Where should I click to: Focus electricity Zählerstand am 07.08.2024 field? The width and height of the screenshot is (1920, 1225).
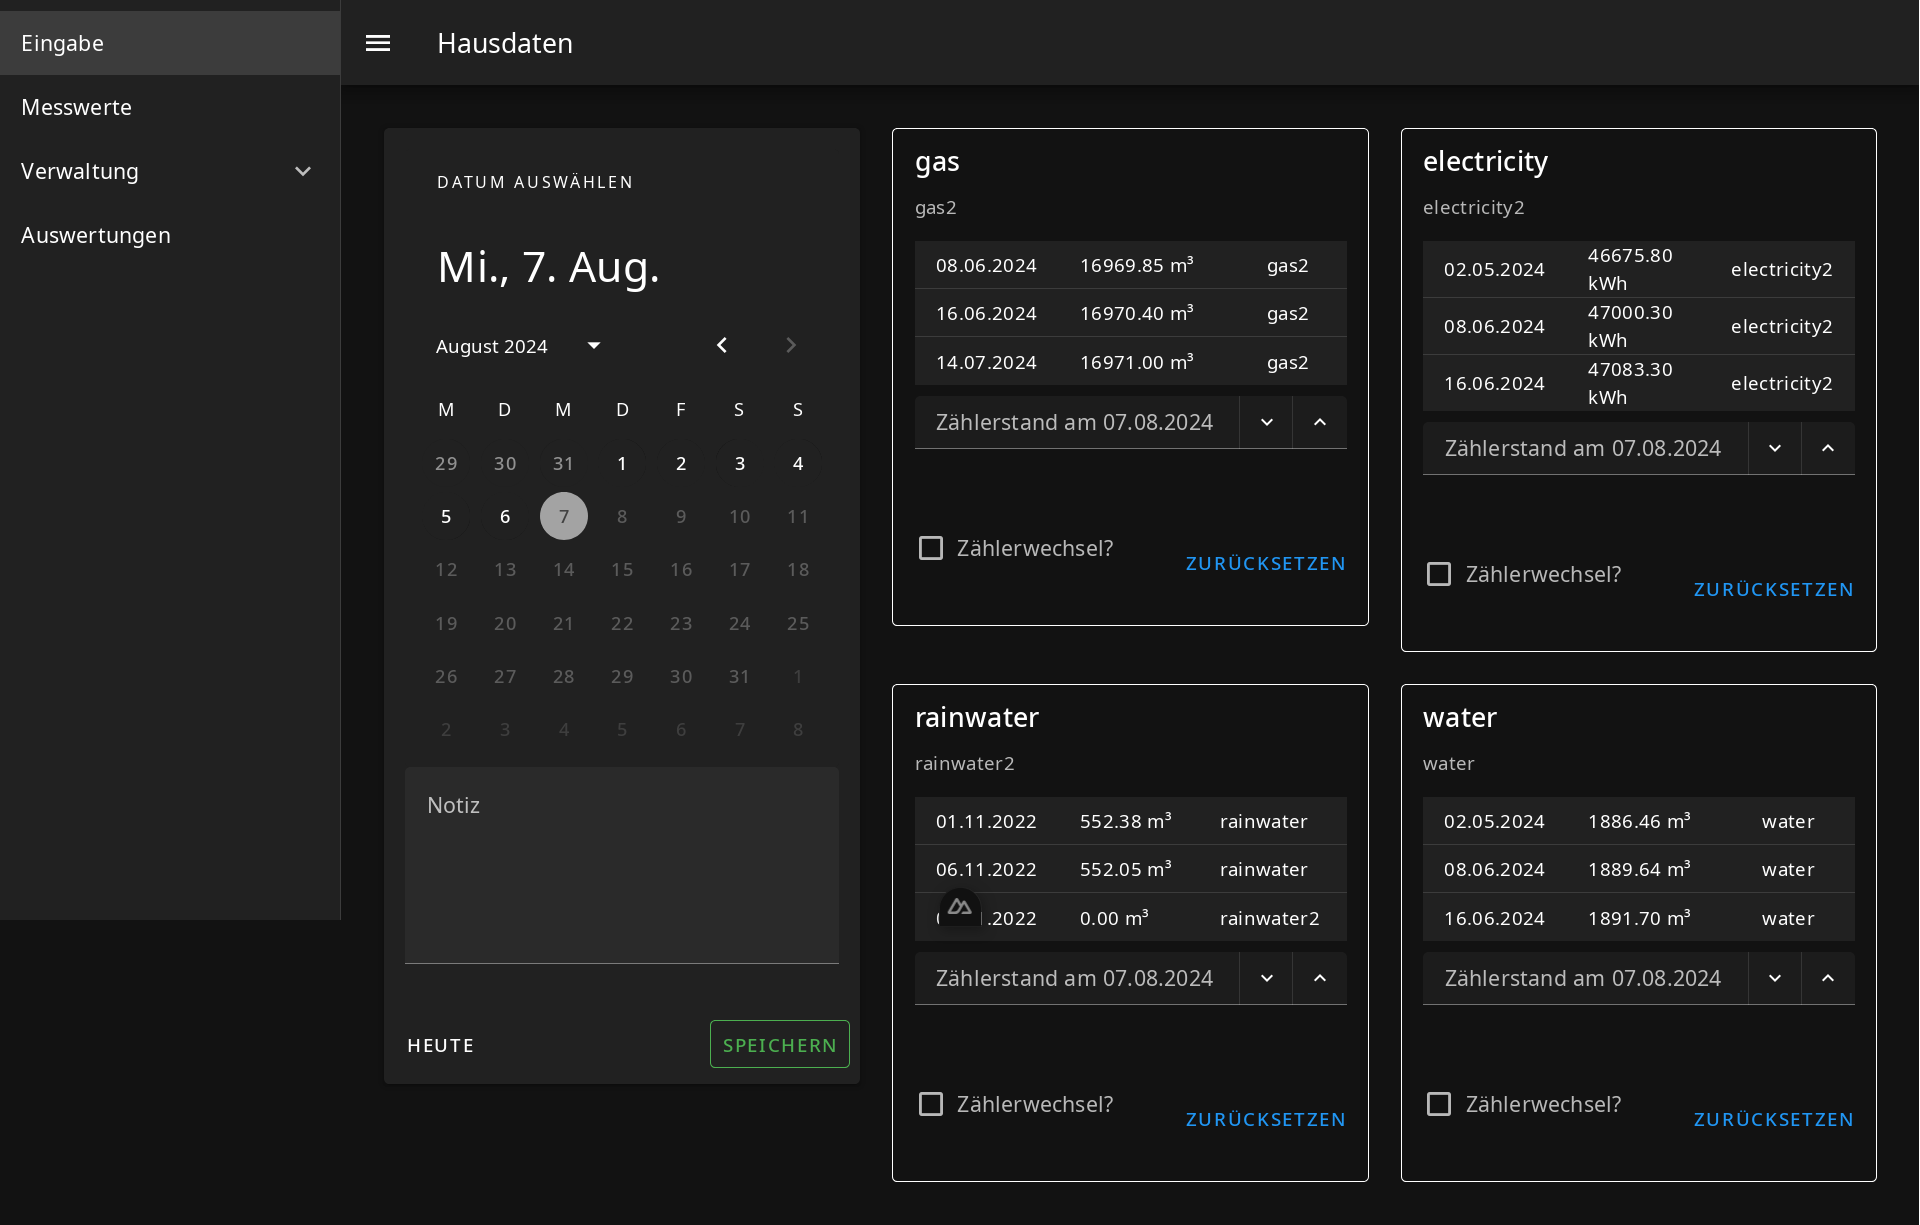[x=1584, y=448]
